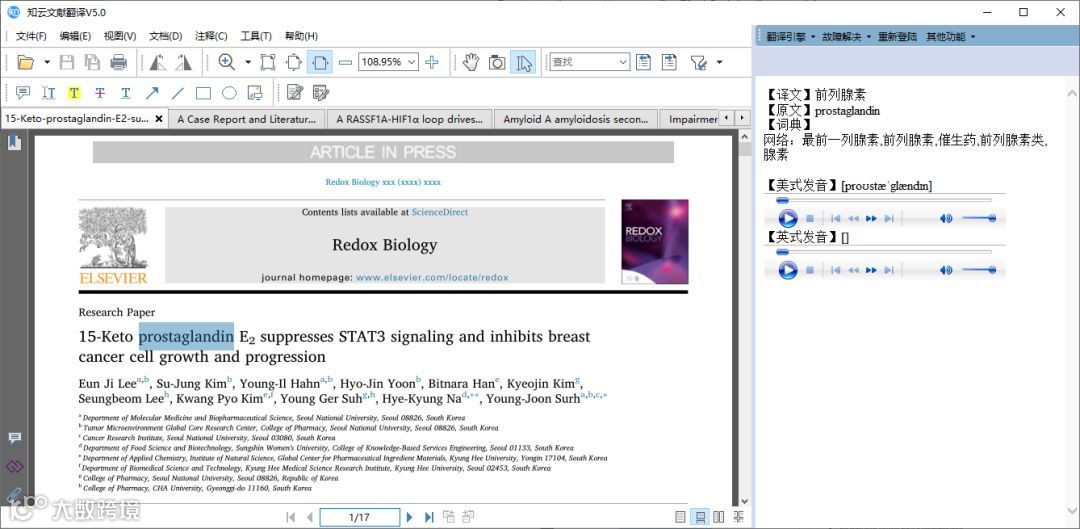Screen dimensions: 1080x529
Task: Switch to RASSF1A-HIF1α loop tab
Action: (x=409, y=119)
